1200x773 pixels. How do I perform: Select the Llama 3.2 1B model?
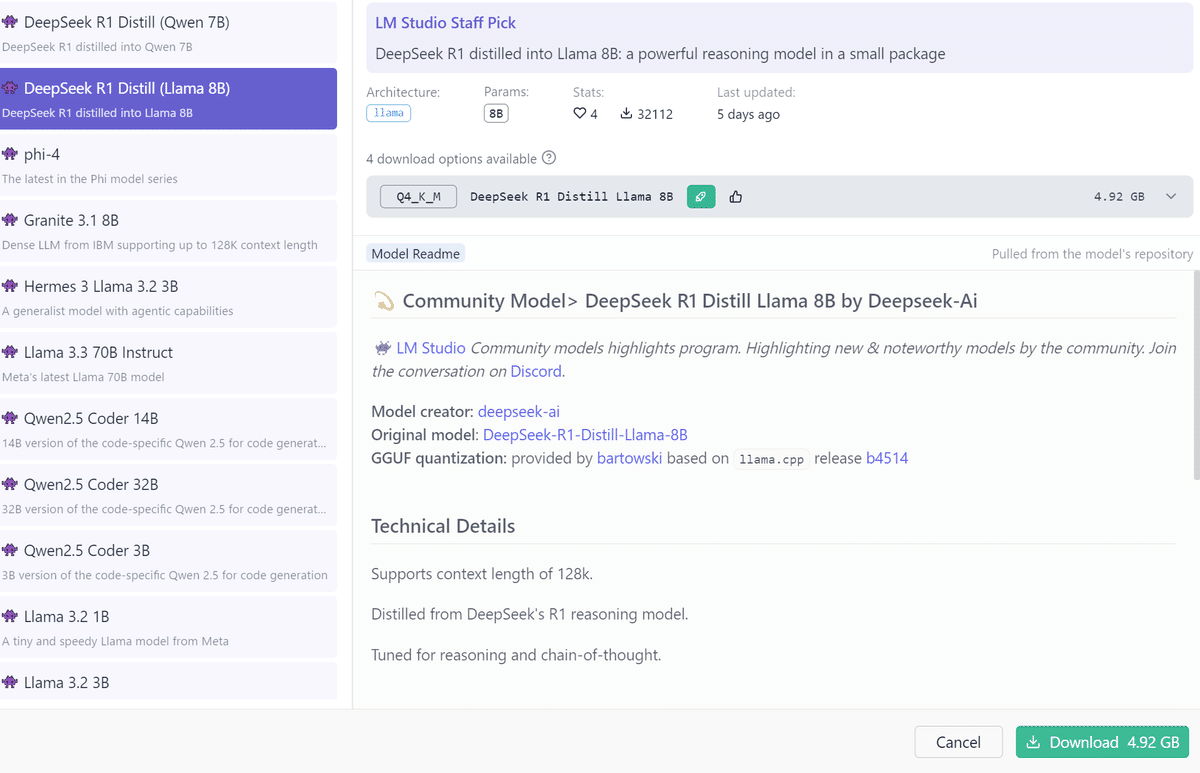[x=168, y=626]
